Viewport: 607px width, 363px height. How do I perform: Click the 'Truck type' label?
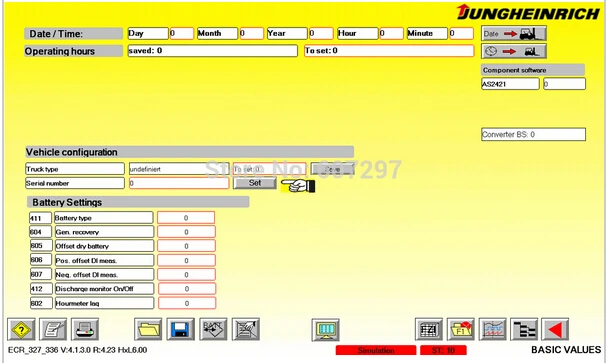[x=75, y=169]
